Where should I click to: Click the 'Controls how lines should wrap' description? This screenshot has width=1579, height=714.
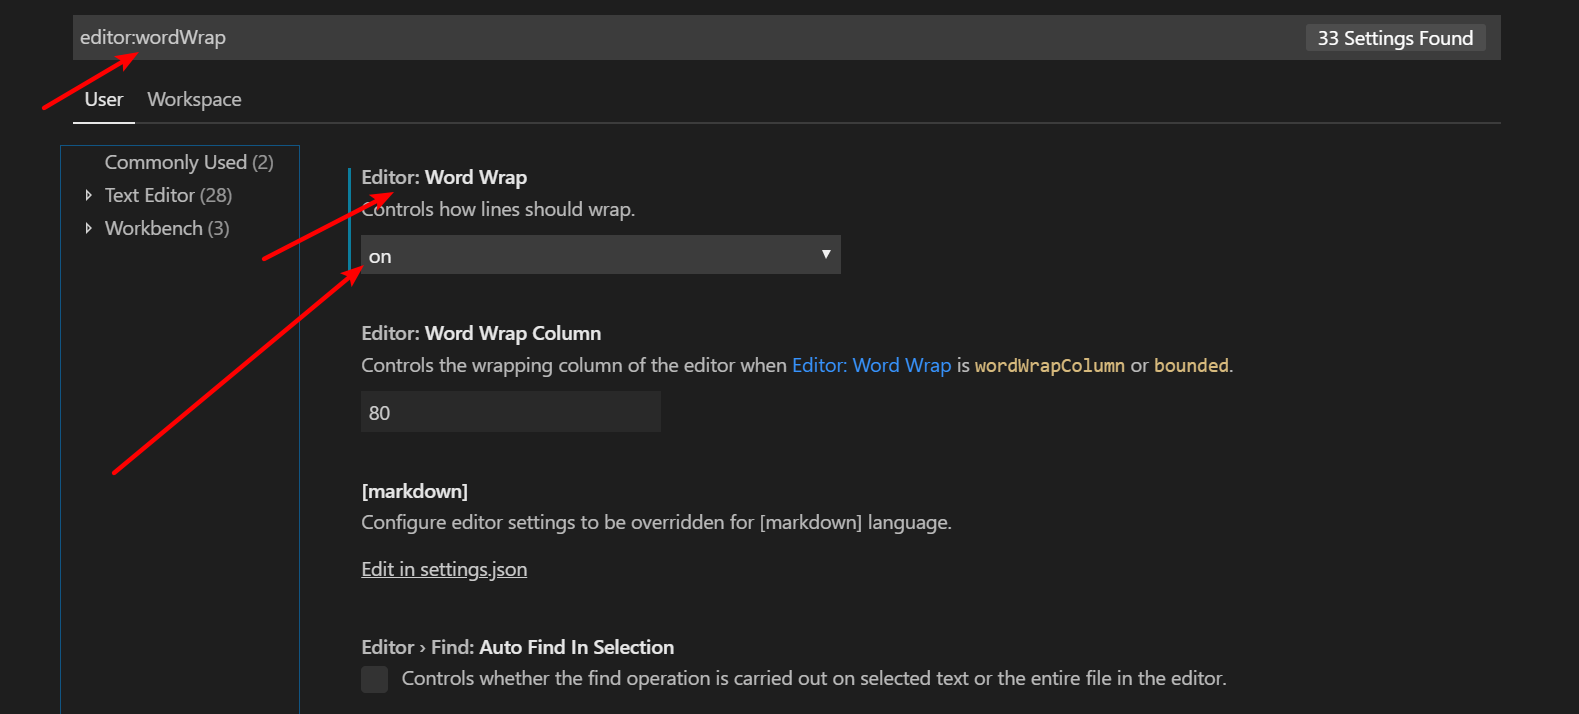pos(498,209)
